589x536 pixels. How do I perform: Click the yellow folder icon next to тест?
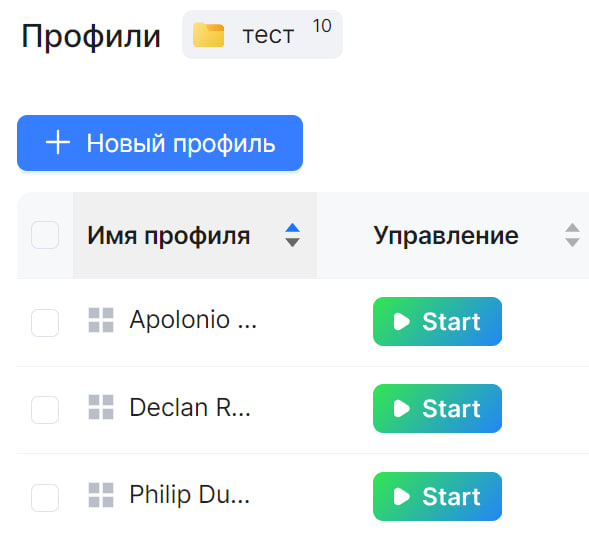point(208,35)
